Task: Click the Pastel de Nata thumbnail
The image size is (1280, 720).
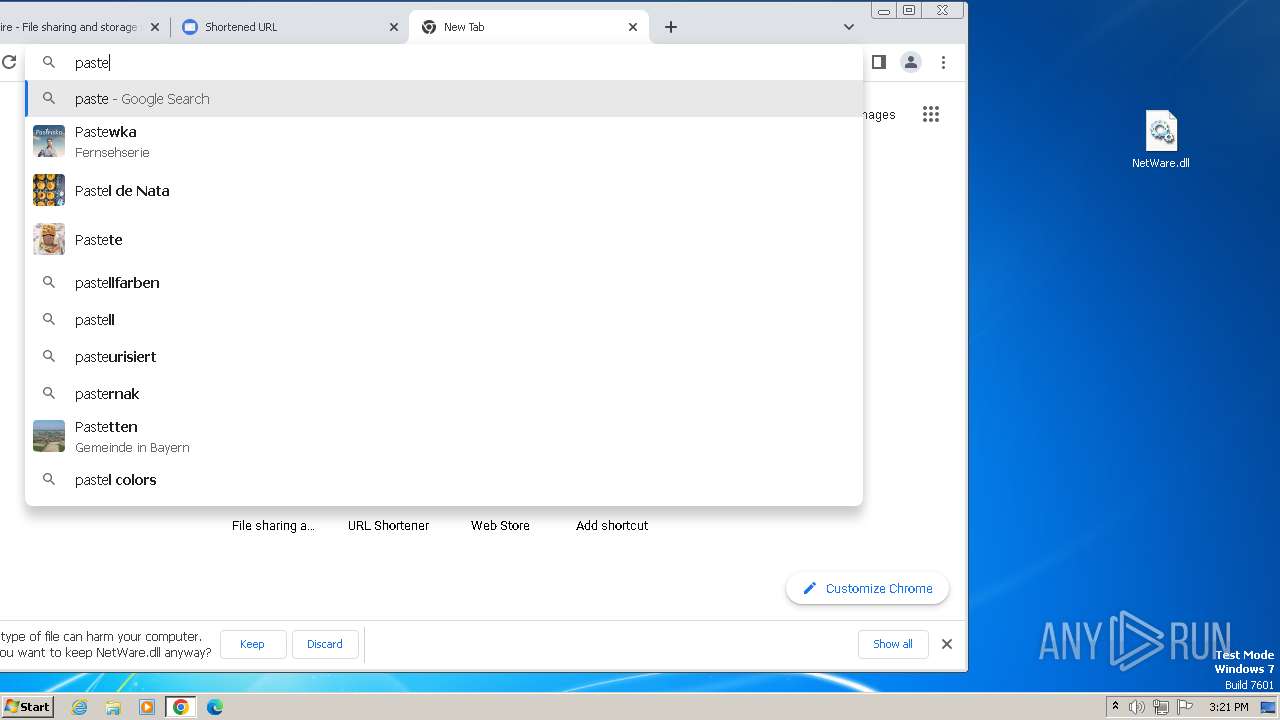Action: [49, 190]
